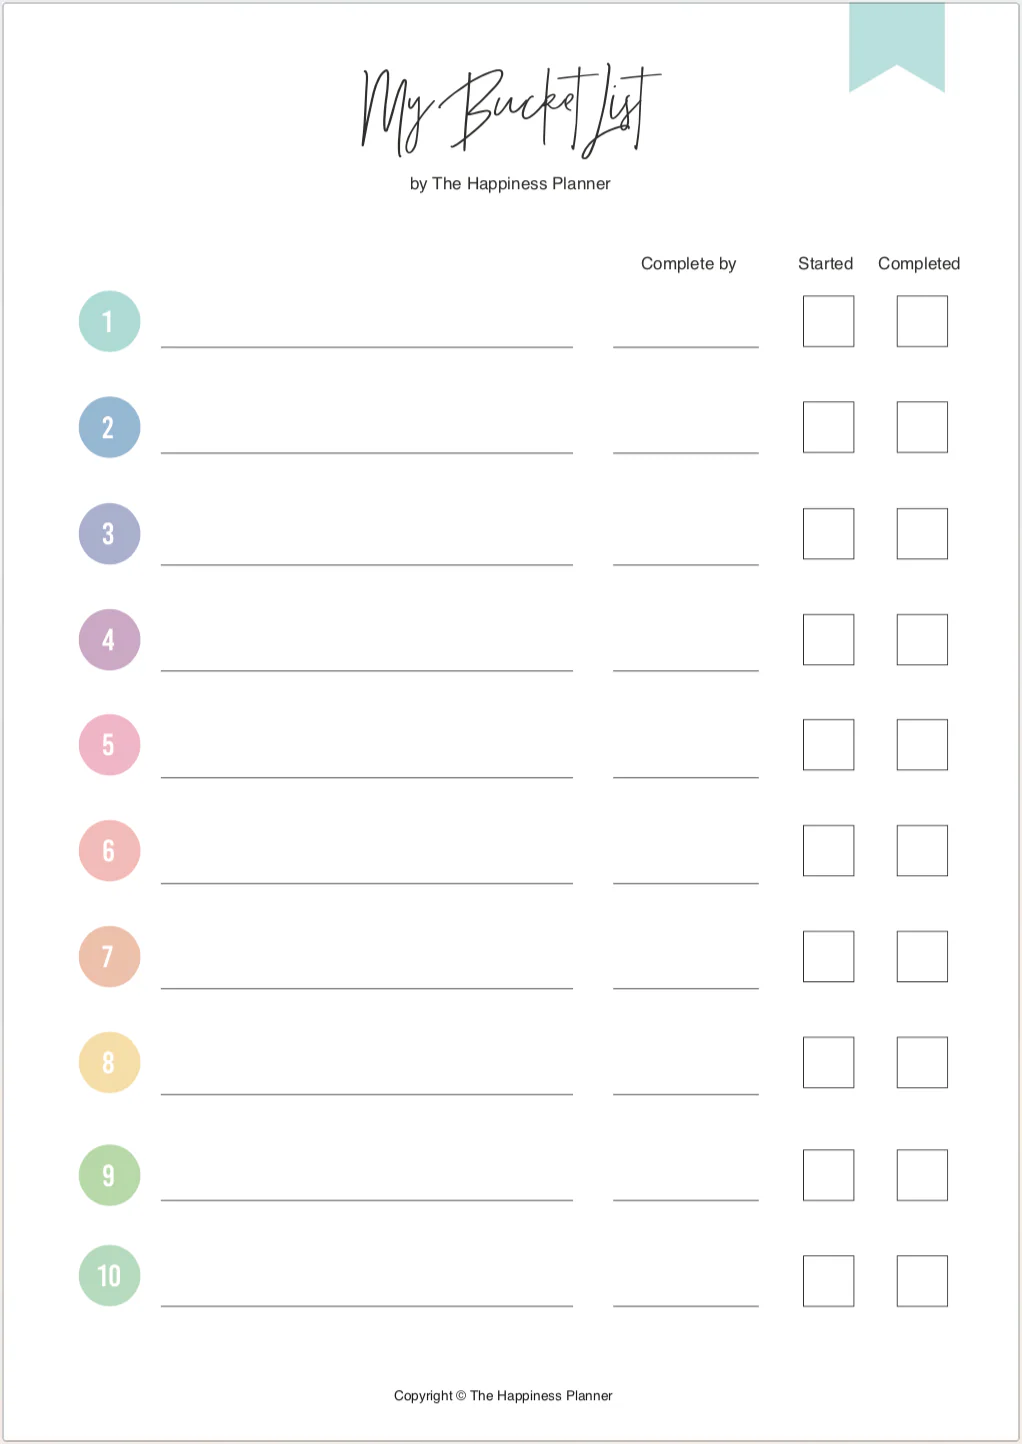
Task: Mark item 10 as Completed
Action: pyautogui.click(x=922, y=1280)
